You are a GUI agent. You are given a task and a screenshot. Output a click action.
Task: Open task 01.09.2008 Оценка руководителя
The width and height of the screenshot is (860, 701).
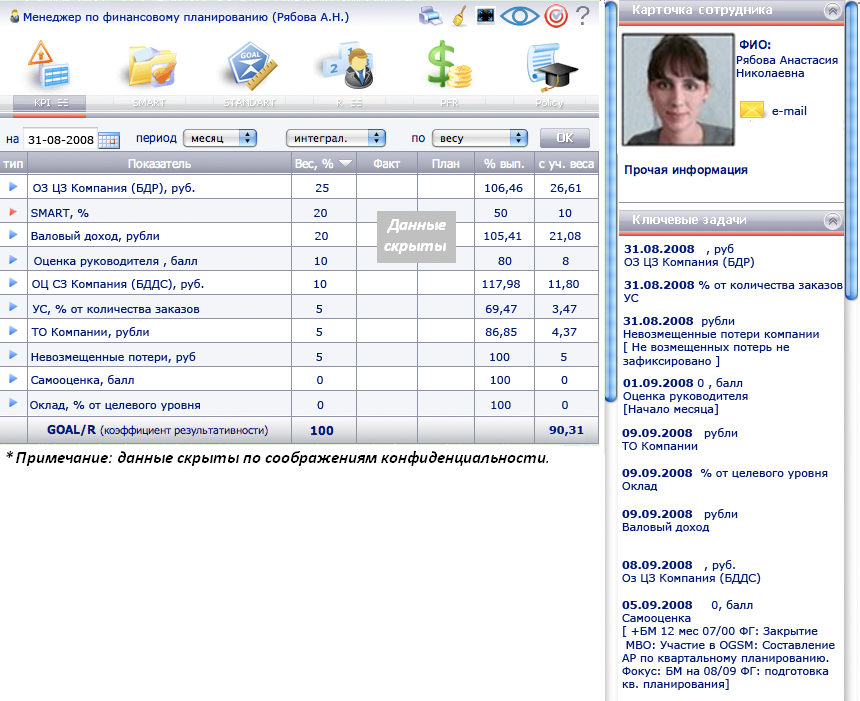(685, 396)
